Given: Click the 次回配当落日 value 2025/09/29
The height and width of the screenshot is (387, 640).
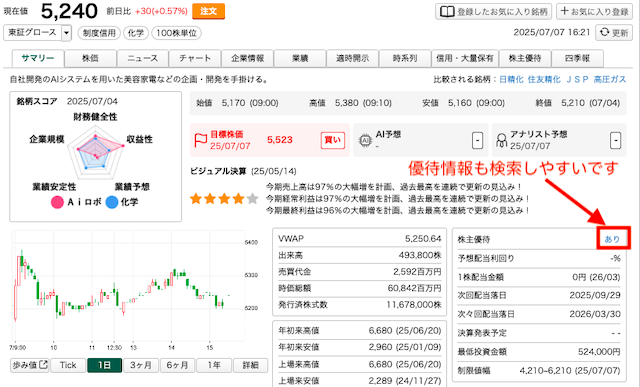Looking at the screenshot, I should [595, 295].
